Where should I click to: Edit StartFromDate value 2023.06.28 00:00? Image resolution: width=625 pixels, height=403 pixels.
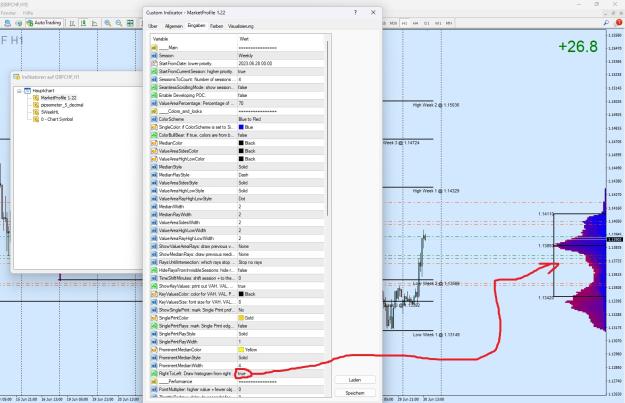281,63
